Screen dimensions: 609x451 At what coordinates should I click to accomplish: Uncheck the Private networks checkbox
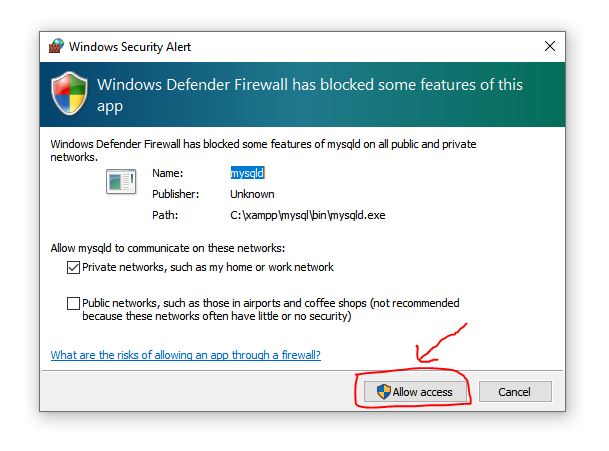tap(73, 268)
